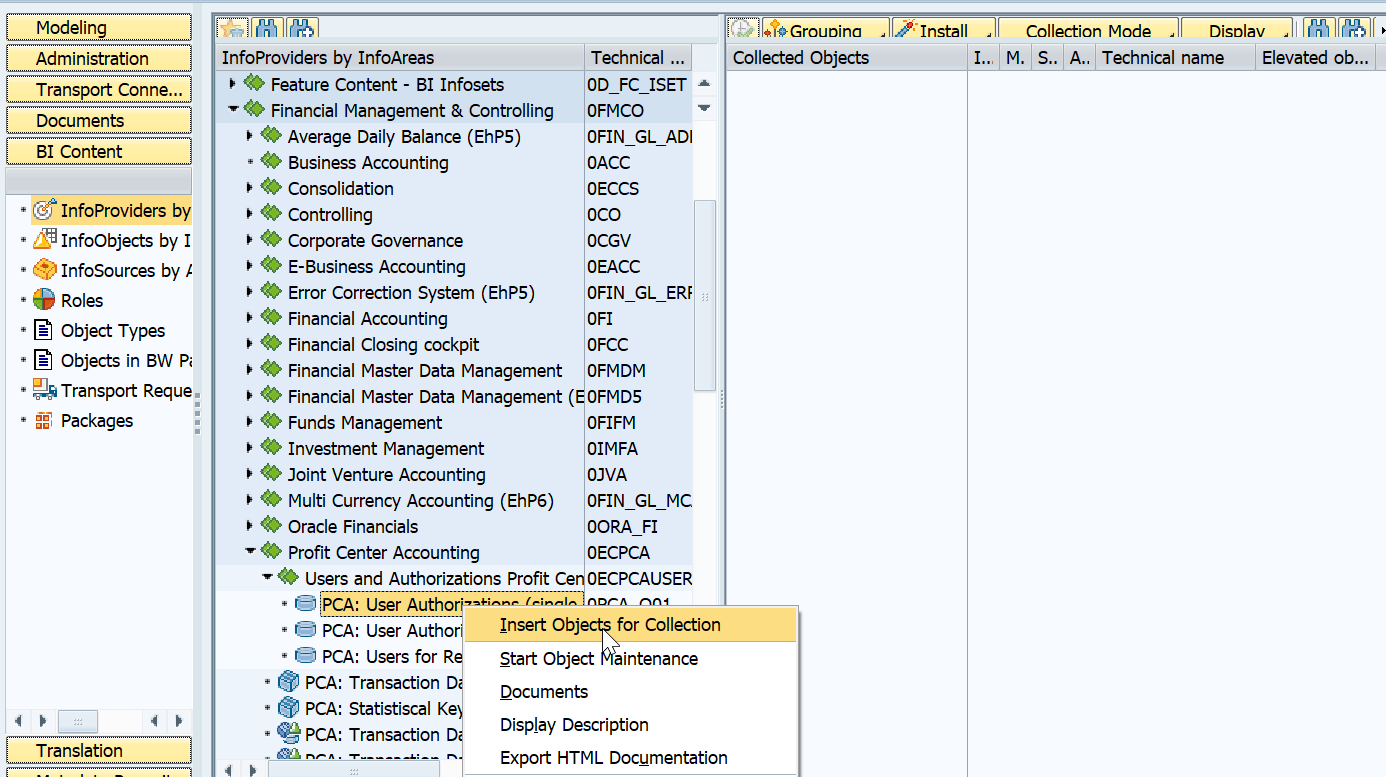The image size is (1386, 777).
Task: Click the Funds Management InfoArea icon
Action: [271, 421]
